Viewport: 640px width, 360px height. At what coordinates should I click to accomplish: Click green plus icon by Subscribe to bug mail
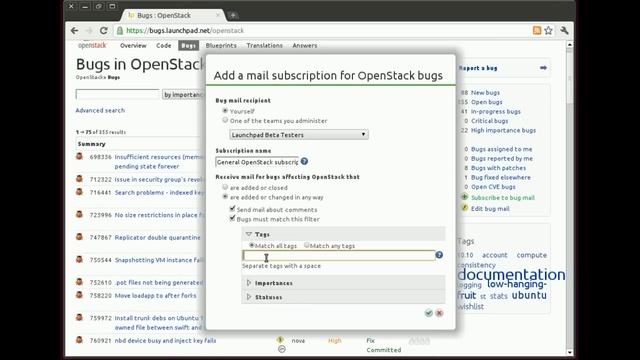[464, 197]
